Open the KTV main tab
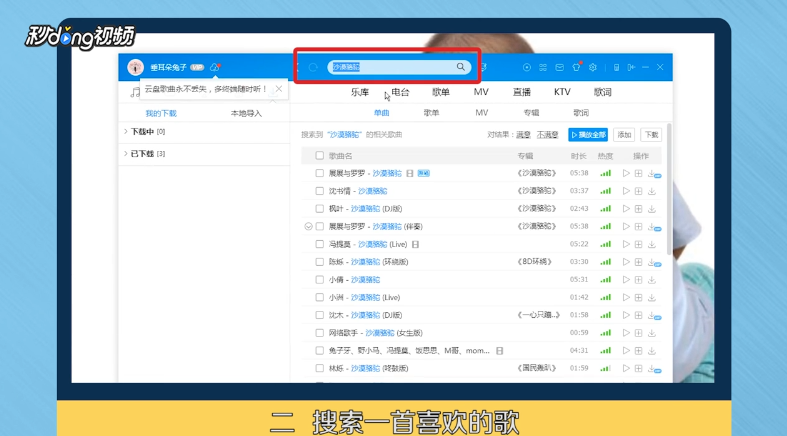Viewport: 787px width, 436px height. tap(562, 92)
